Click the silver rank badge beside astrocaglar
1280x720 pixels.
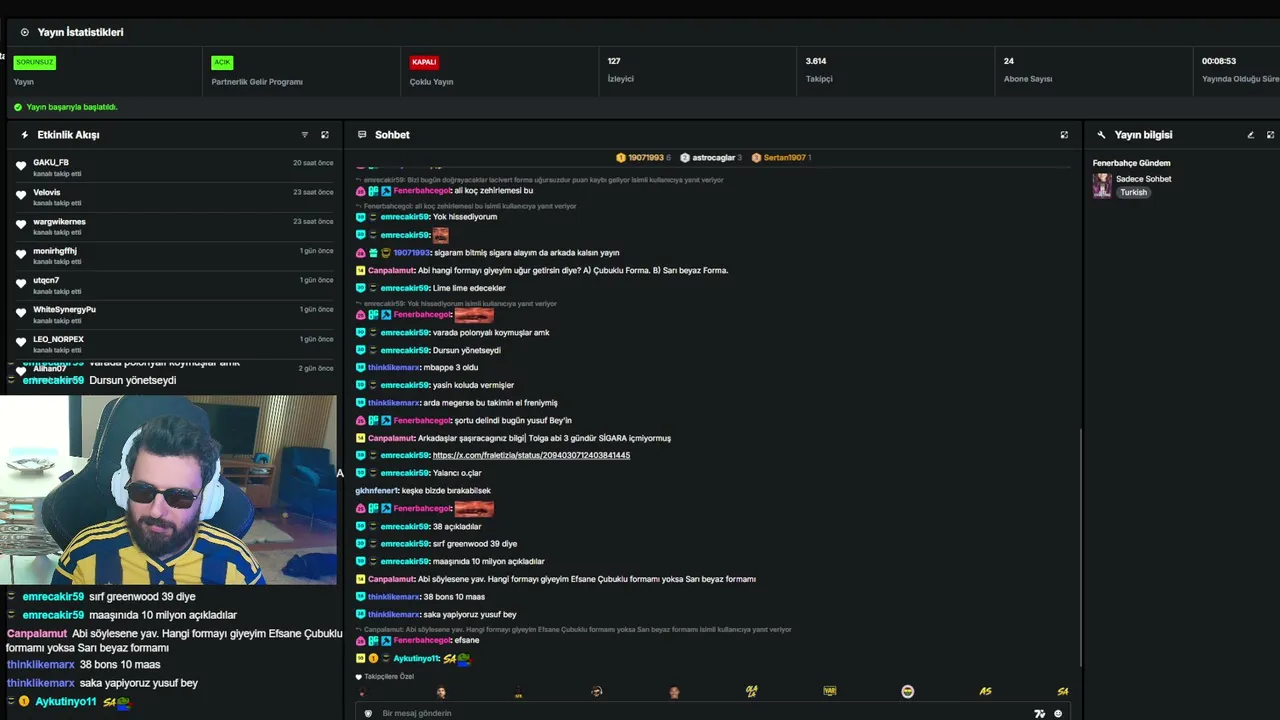685,158
